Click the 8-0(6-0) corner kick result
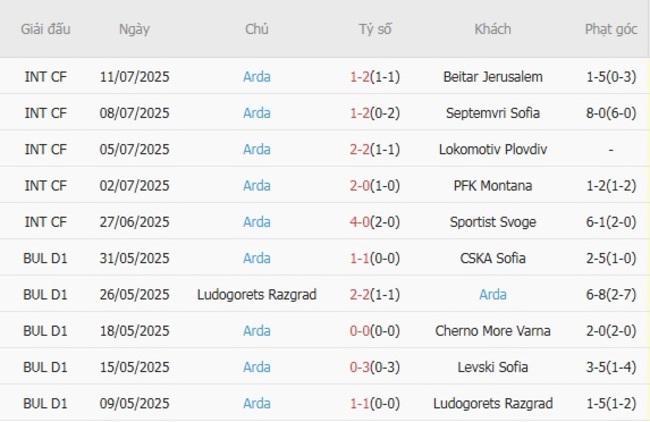 tap(610, 113)
